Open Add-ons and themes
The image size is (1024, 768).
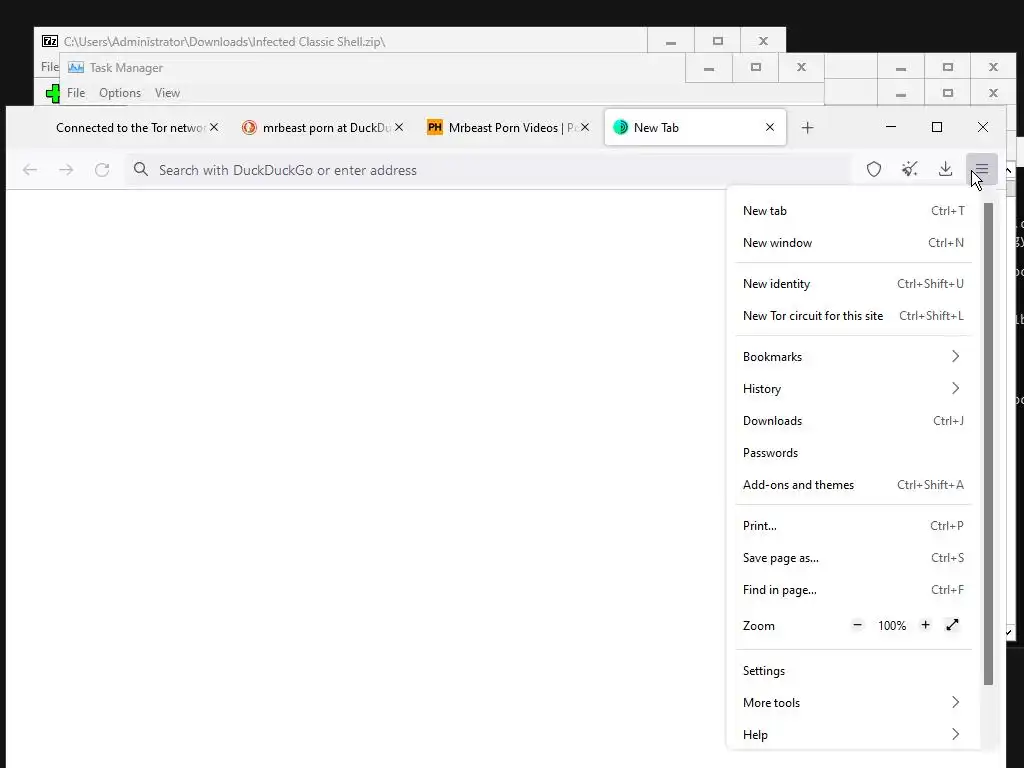(854, 485)
